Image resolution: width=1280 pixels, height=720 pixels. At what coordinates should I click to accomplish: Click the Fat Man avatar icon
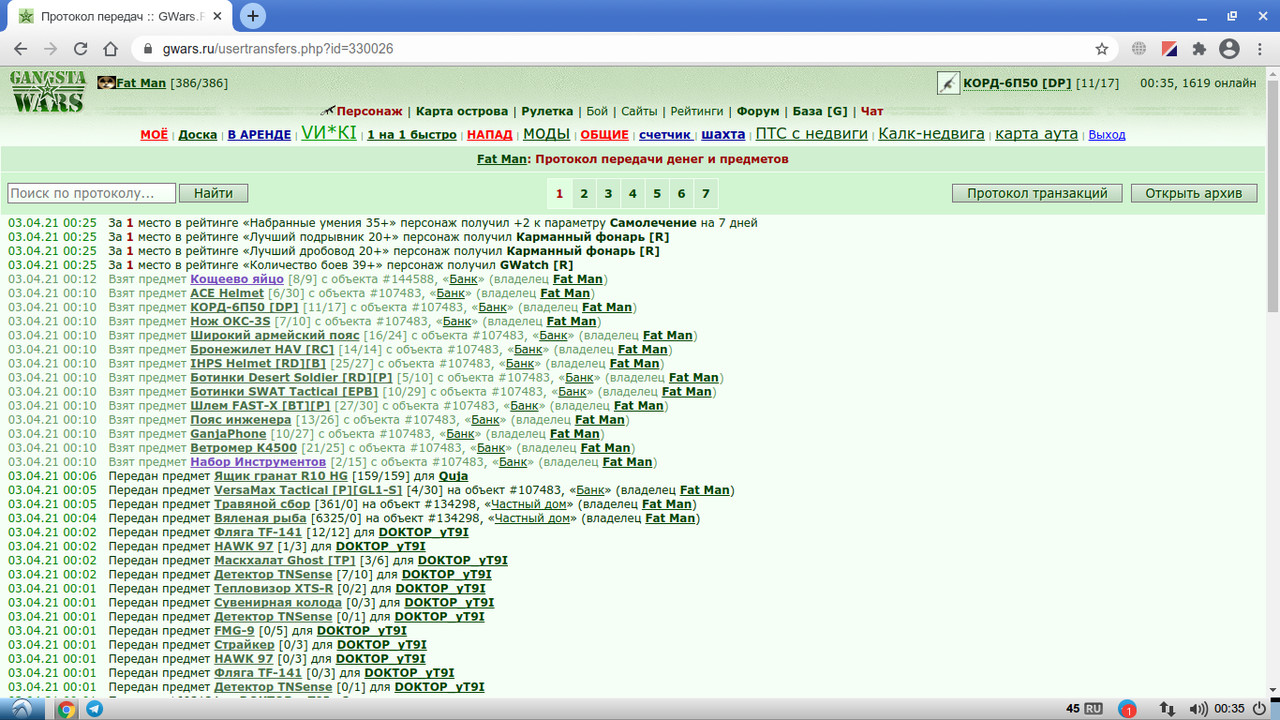point(107,83)
